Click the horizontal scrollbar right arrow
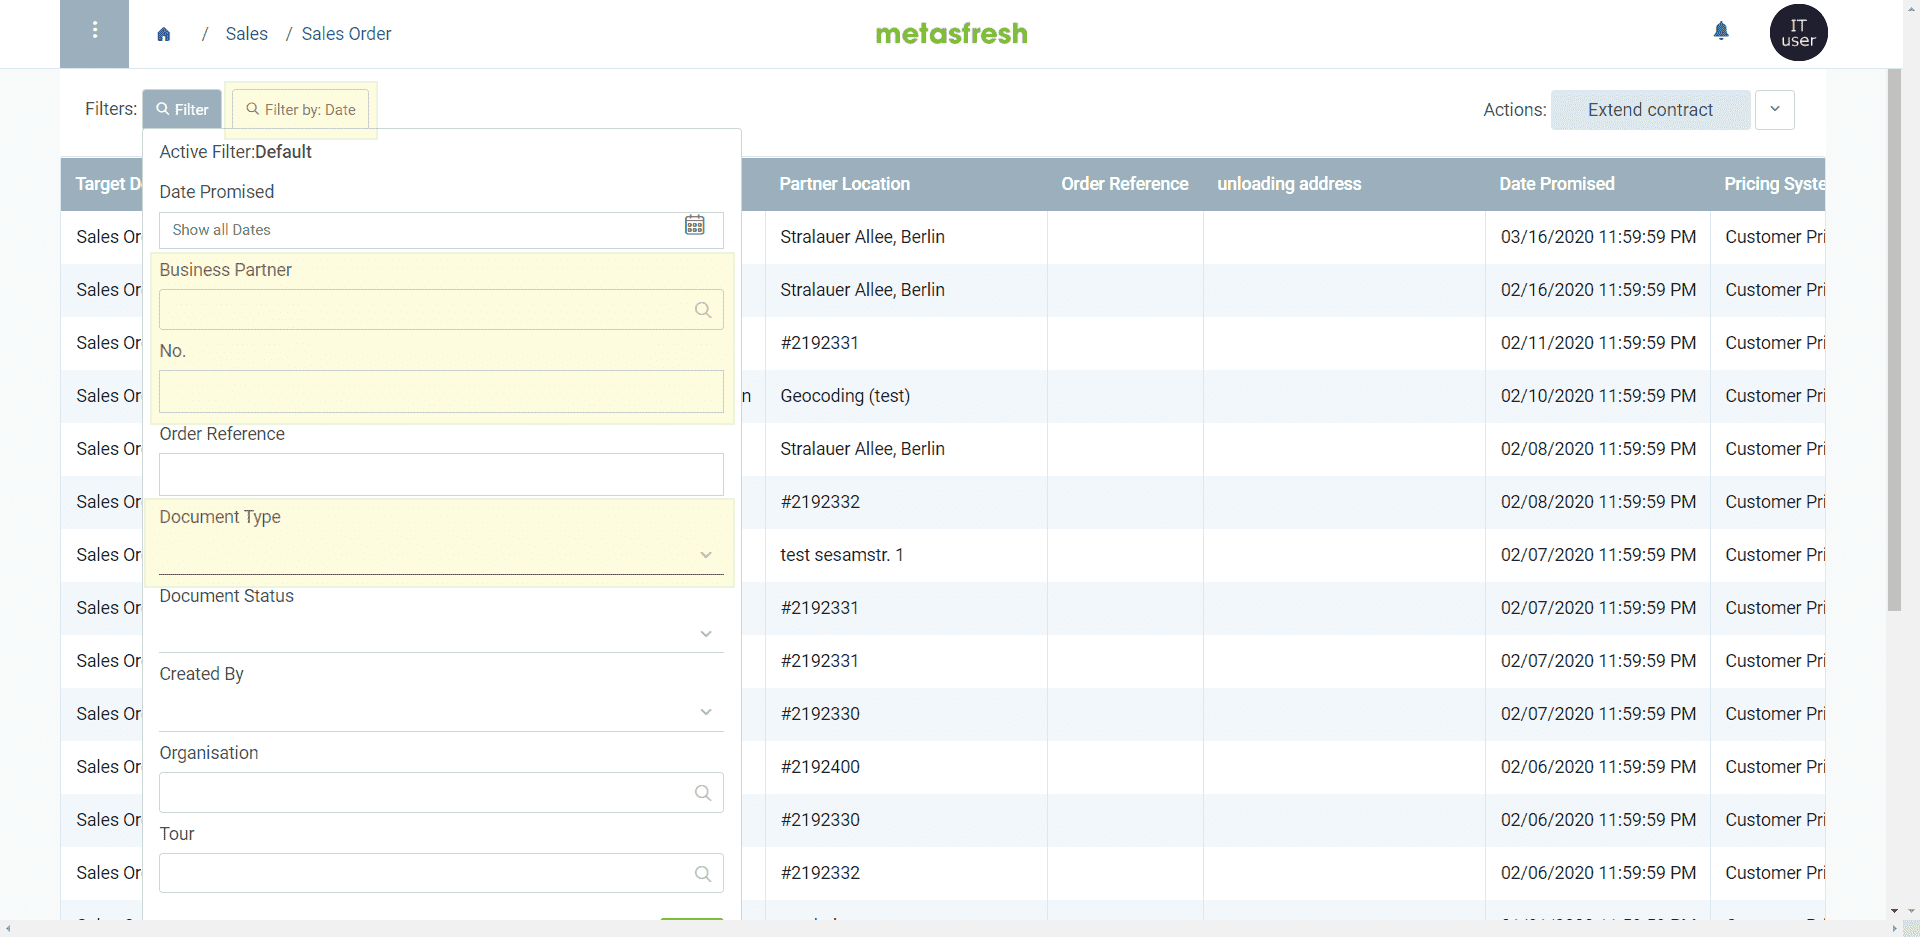Image resolution: width=1920 pixels, height=937 pixels. point(1894,929)
